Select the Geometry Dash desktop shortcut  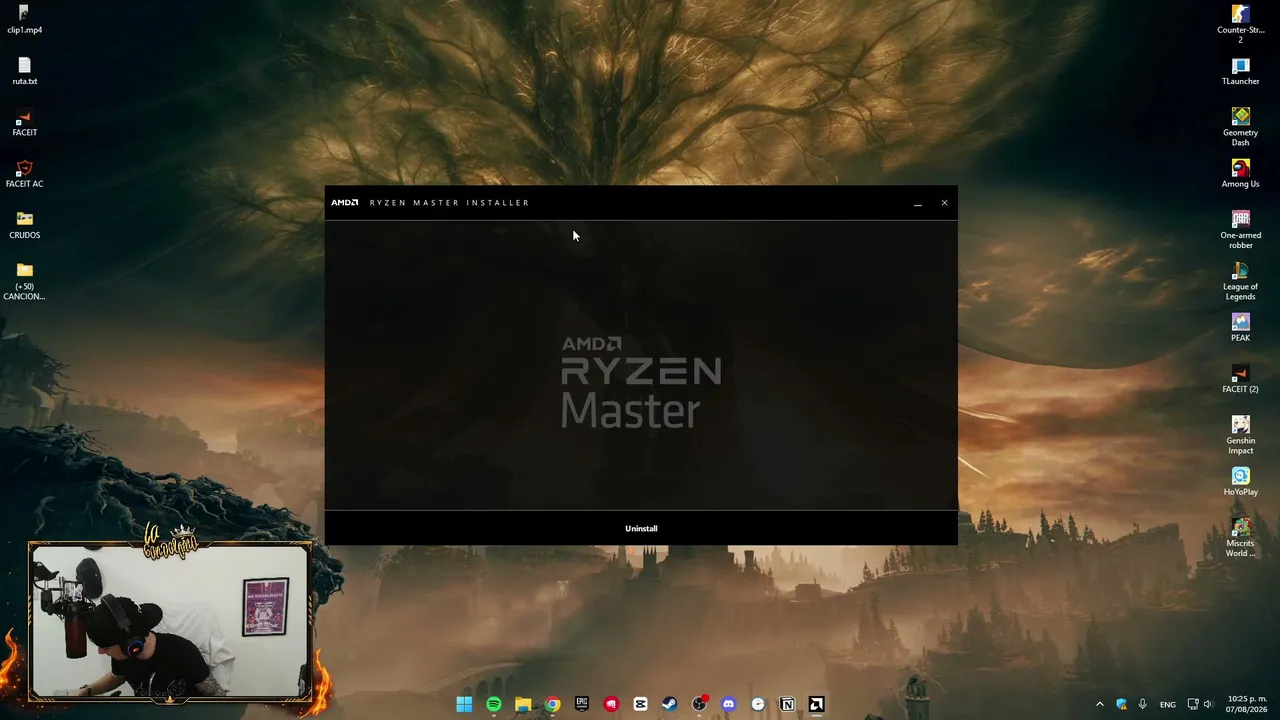coord(1241,127)
